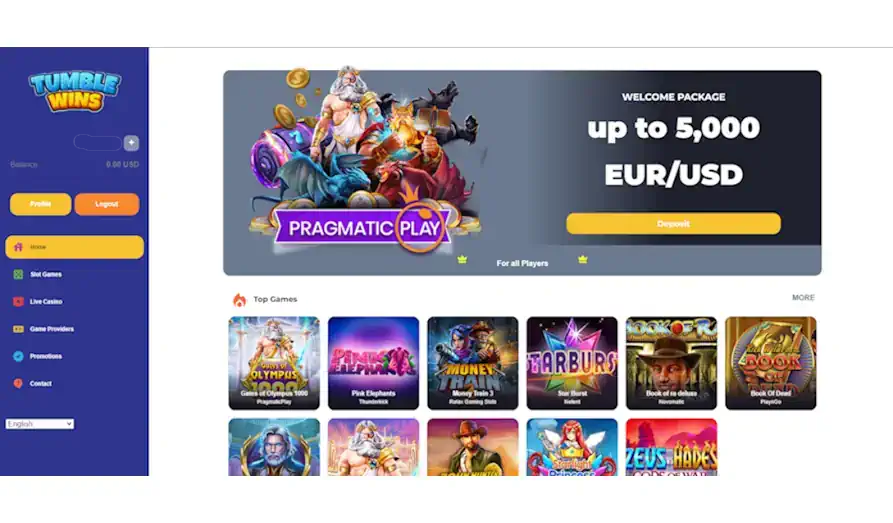The height and width of the screenshot is (523, 893).
Task: Click the orange Logout button
Action: click(x=106, y=204)
